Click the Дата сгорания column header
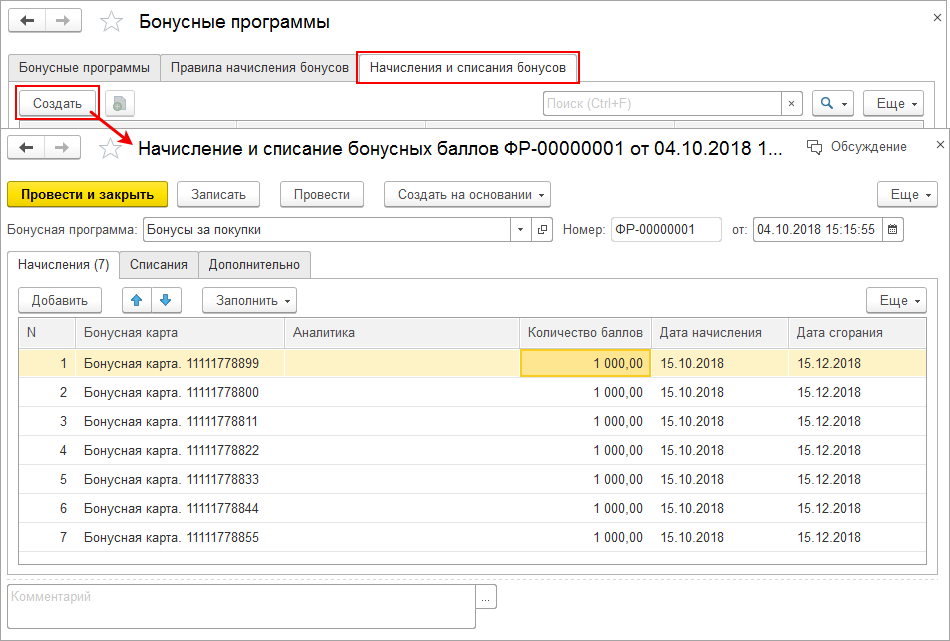Image resolution: width=950 pixels, height=641 pixels. 857,333
